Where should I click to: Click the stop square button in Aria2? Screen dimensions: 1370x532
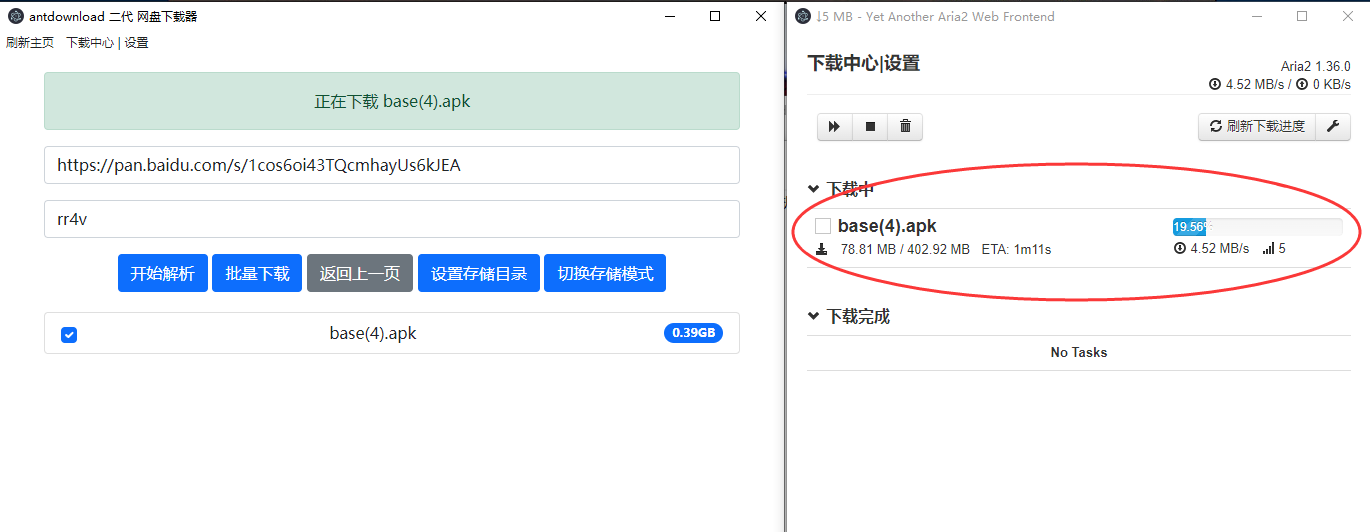pyautogui.click(x=870, y=127)
